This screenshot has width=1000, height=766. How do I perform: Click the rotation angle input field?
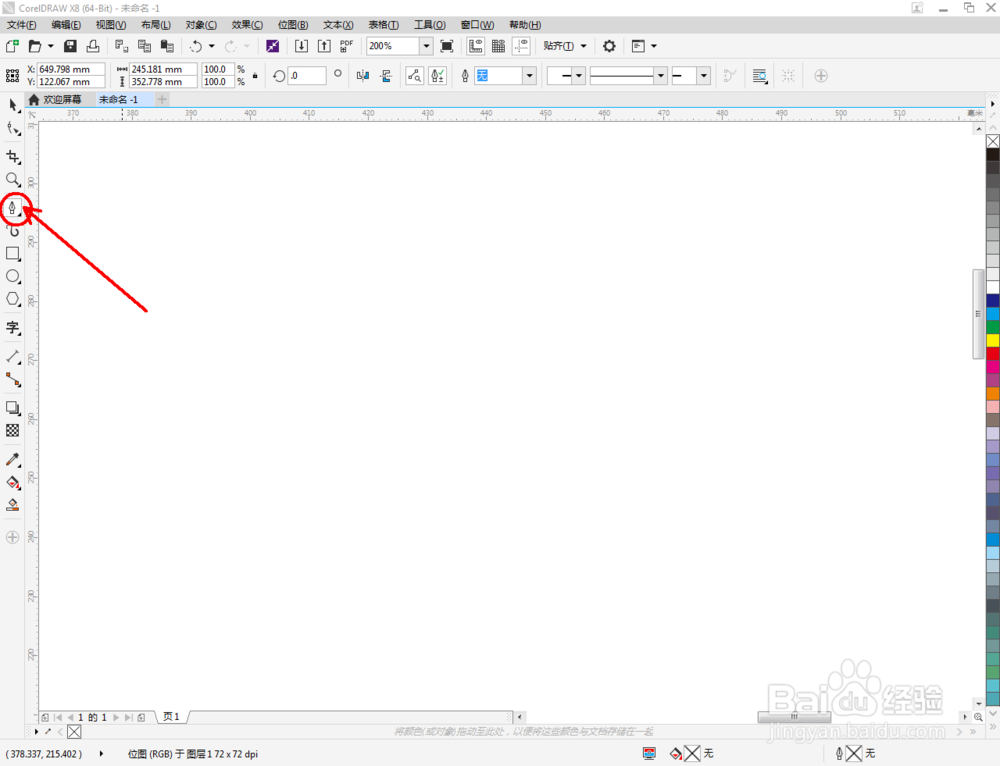coord(307,76)
